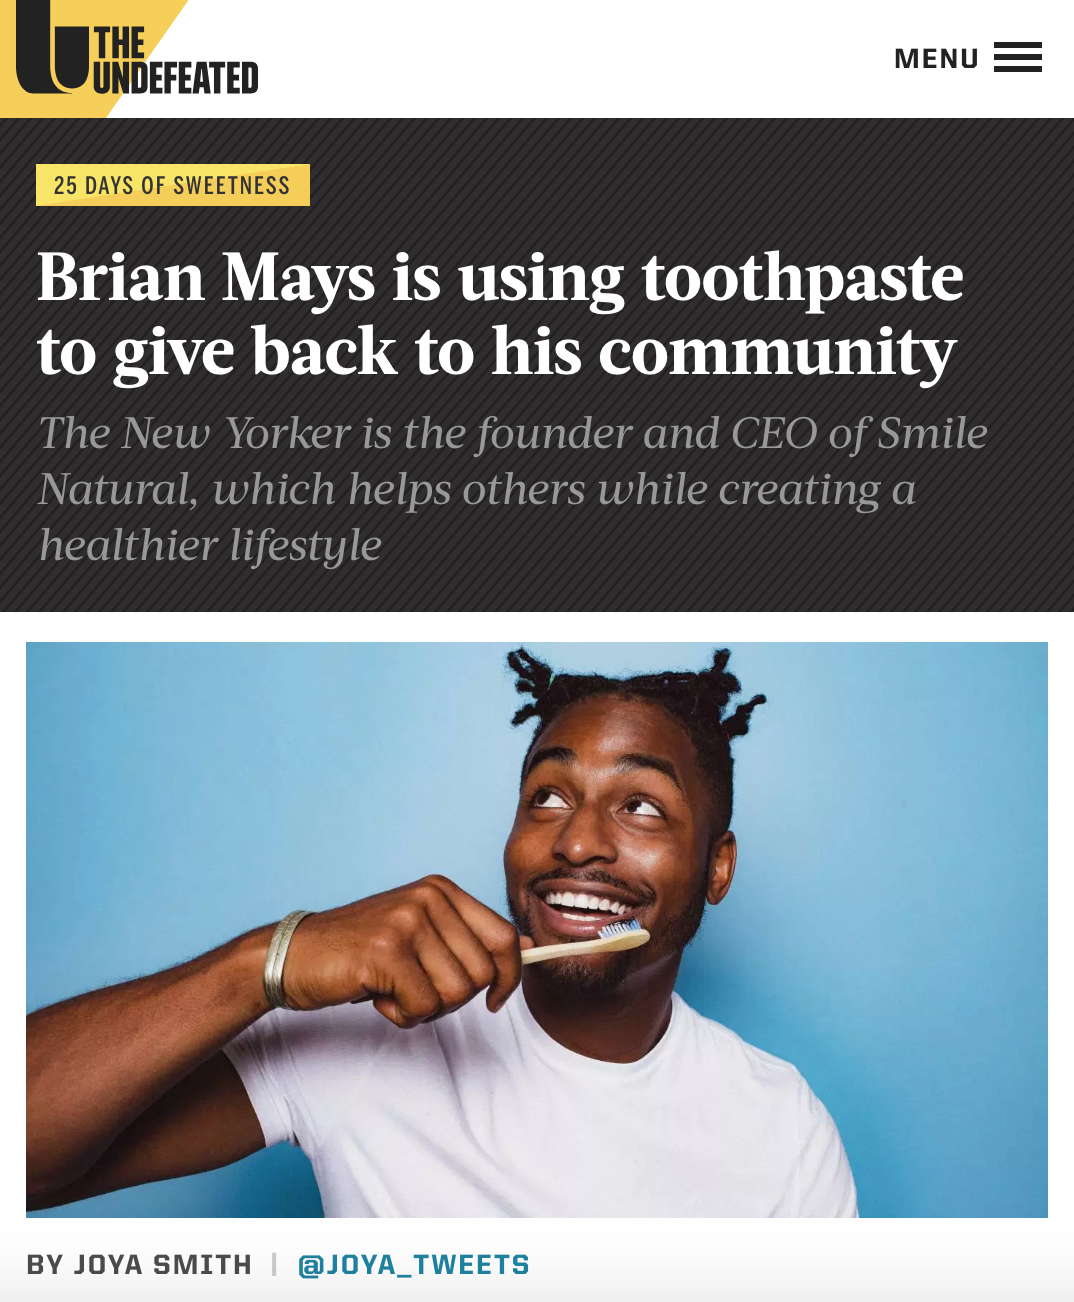The height and width of the screenshot is (1302, 1074).
Task: Click the healthier lifestyle subtitle line
Action: [210, 546]
